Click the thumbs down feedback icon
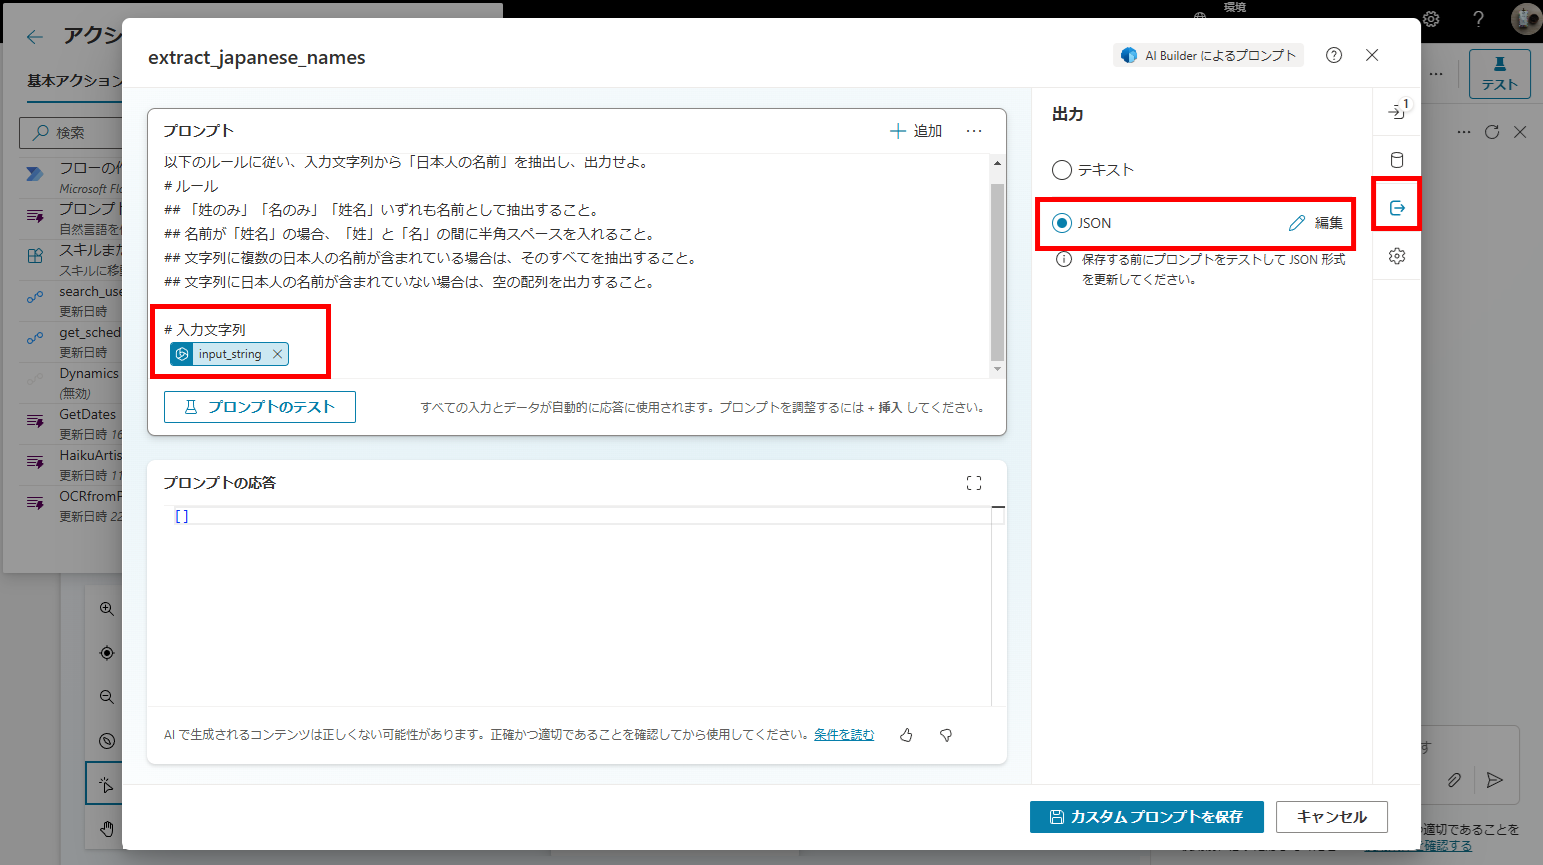 946,735
